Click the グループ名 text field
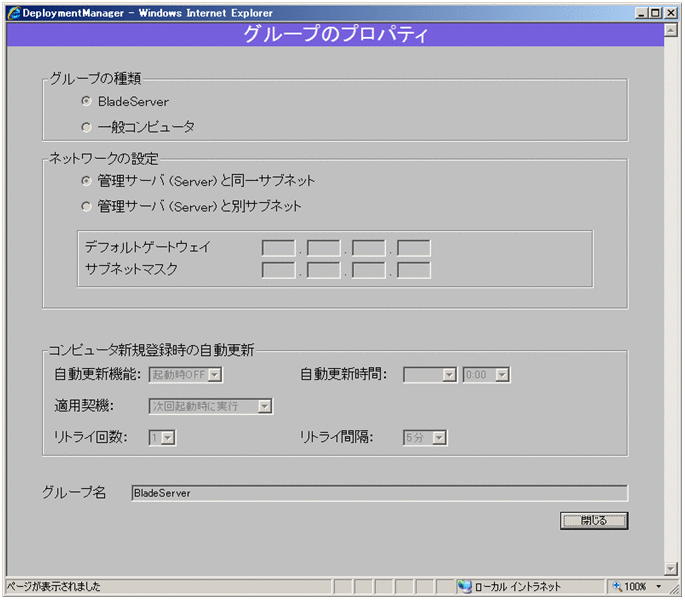685x600 pixels. pos(380,493)
